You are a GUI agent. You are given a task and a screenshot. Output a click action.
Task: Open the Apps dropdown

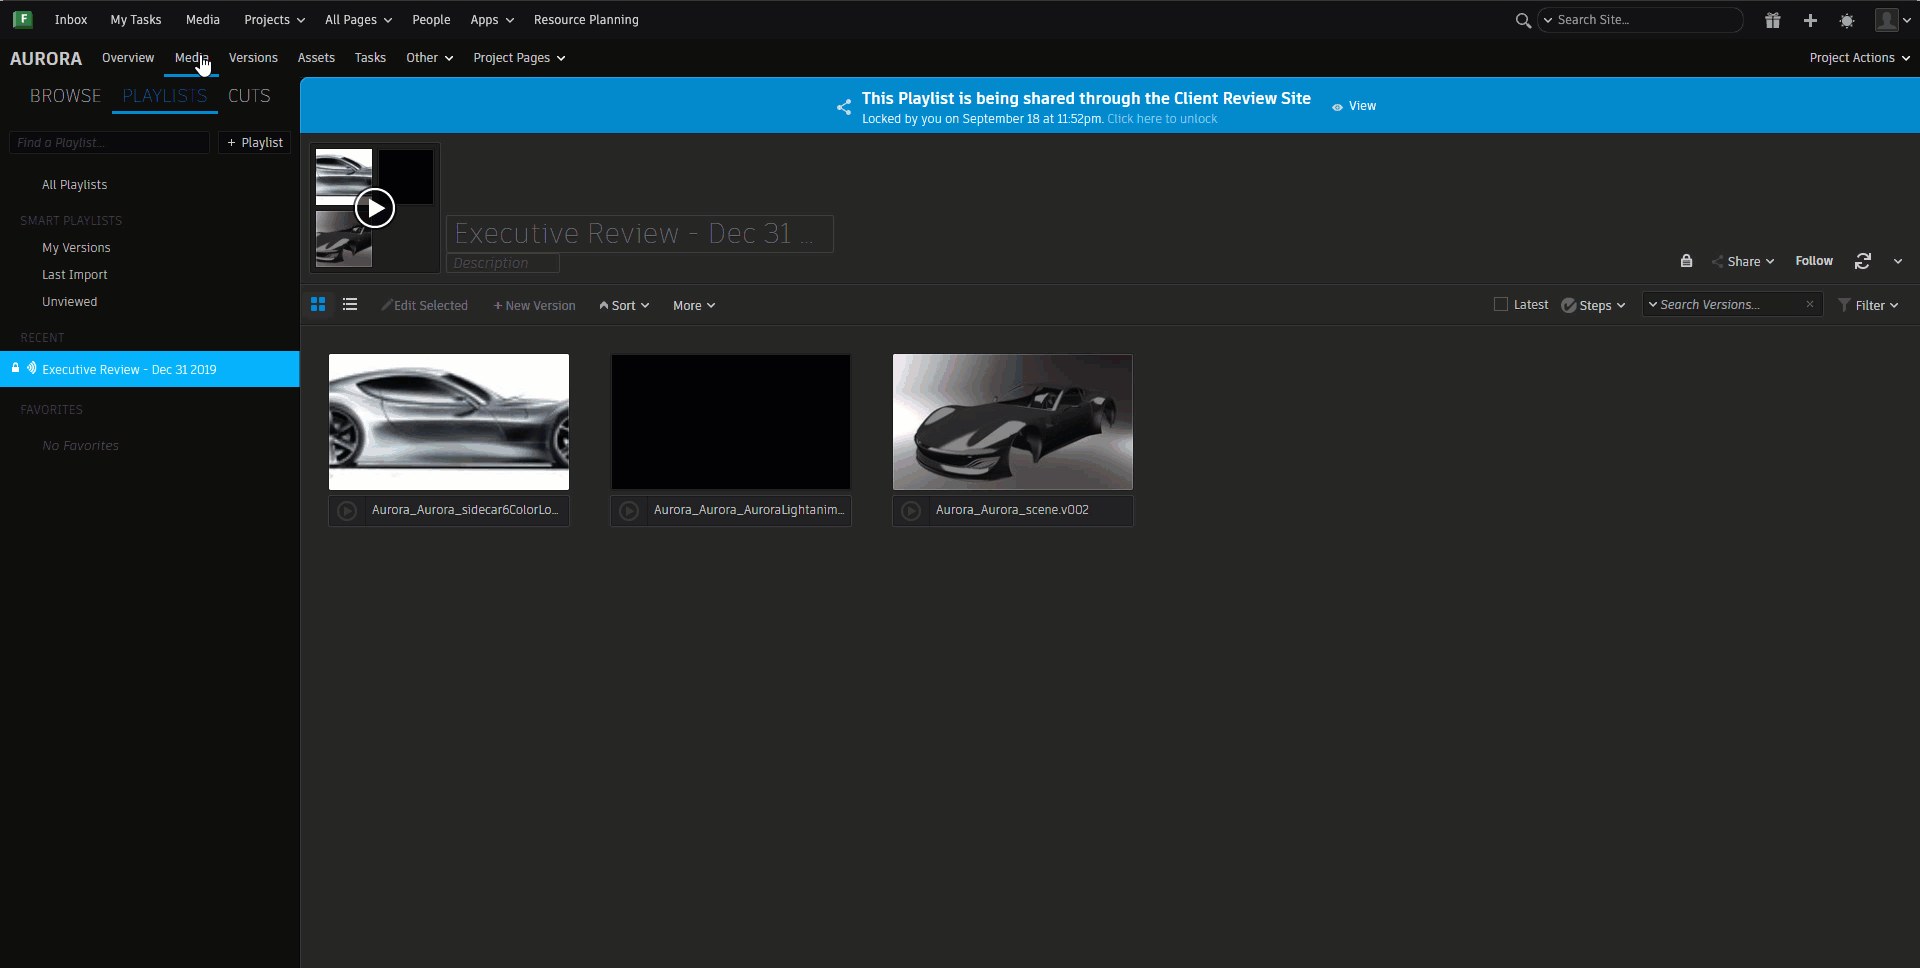pos(492,20)
